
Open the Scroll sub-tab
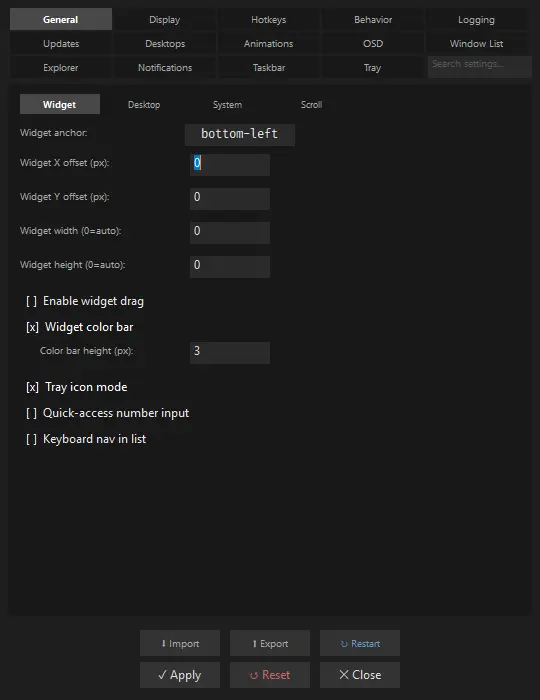point(311,104)
